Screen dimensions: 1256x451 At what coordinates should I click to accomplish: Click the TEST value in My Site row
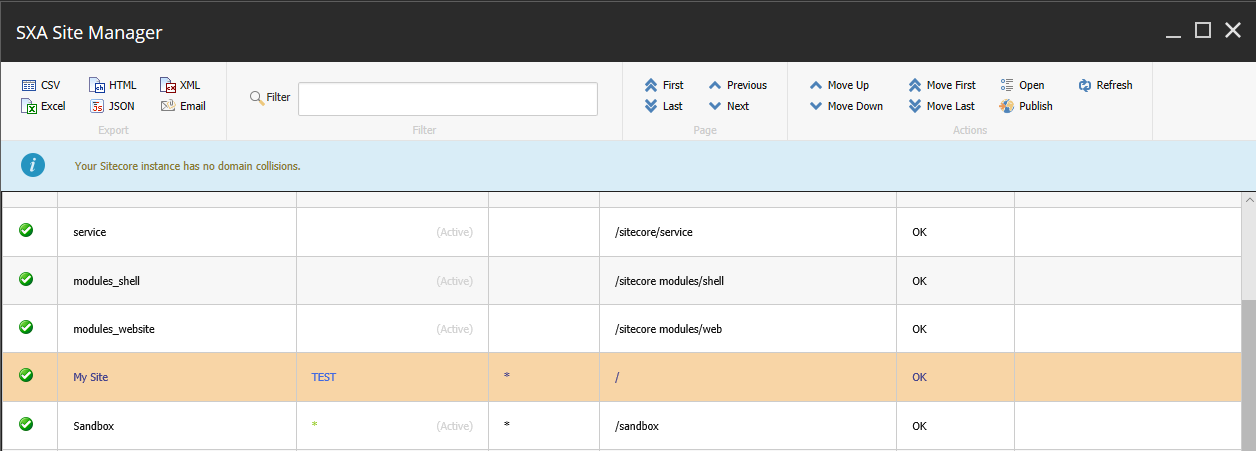click(x=324, y=377)
